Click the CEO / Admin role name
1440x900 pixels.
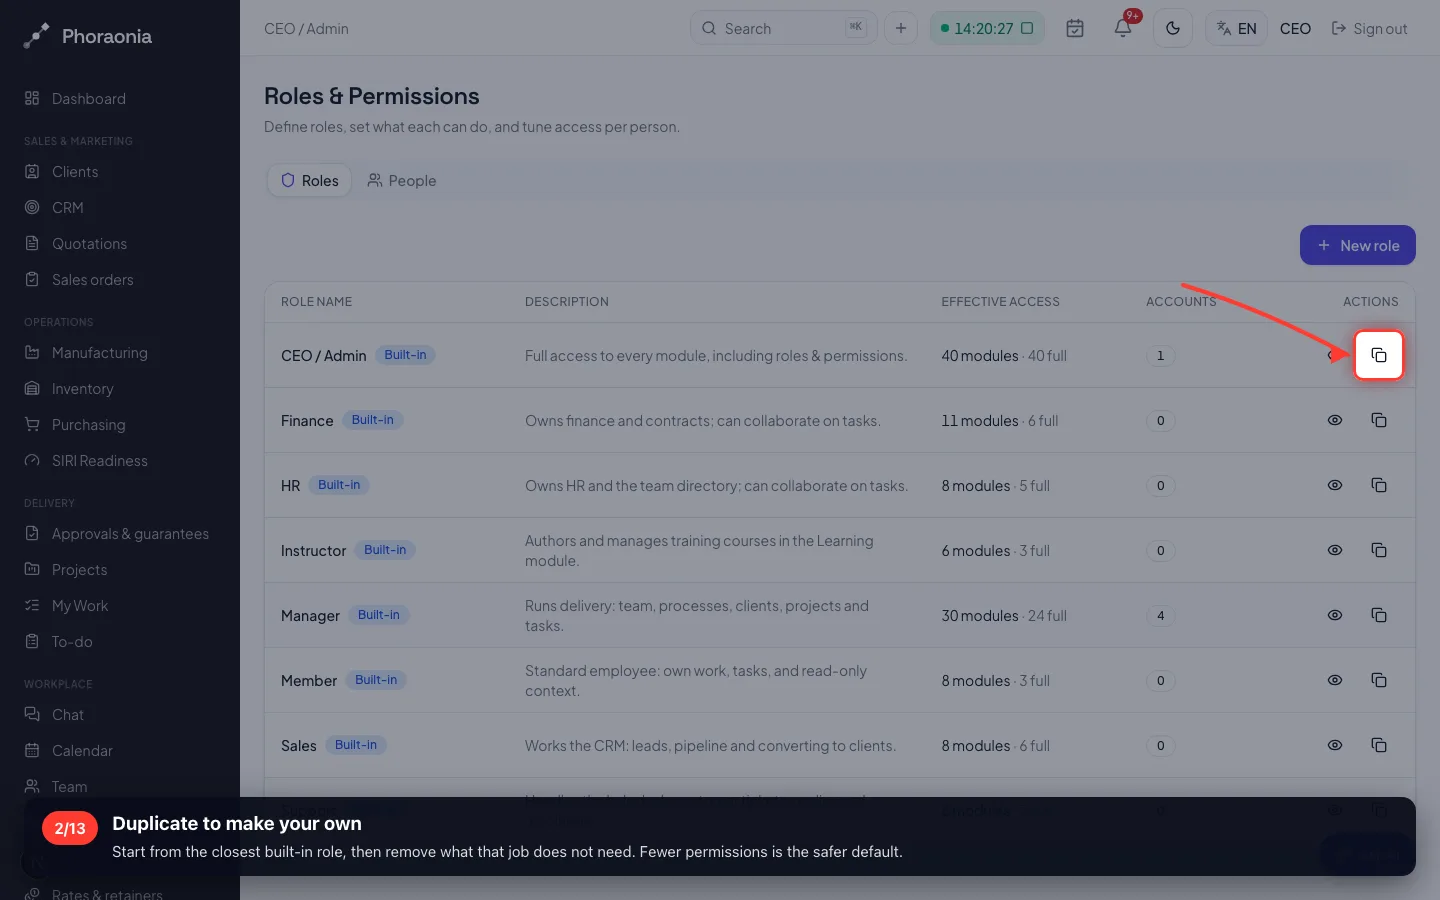[323, 355]
